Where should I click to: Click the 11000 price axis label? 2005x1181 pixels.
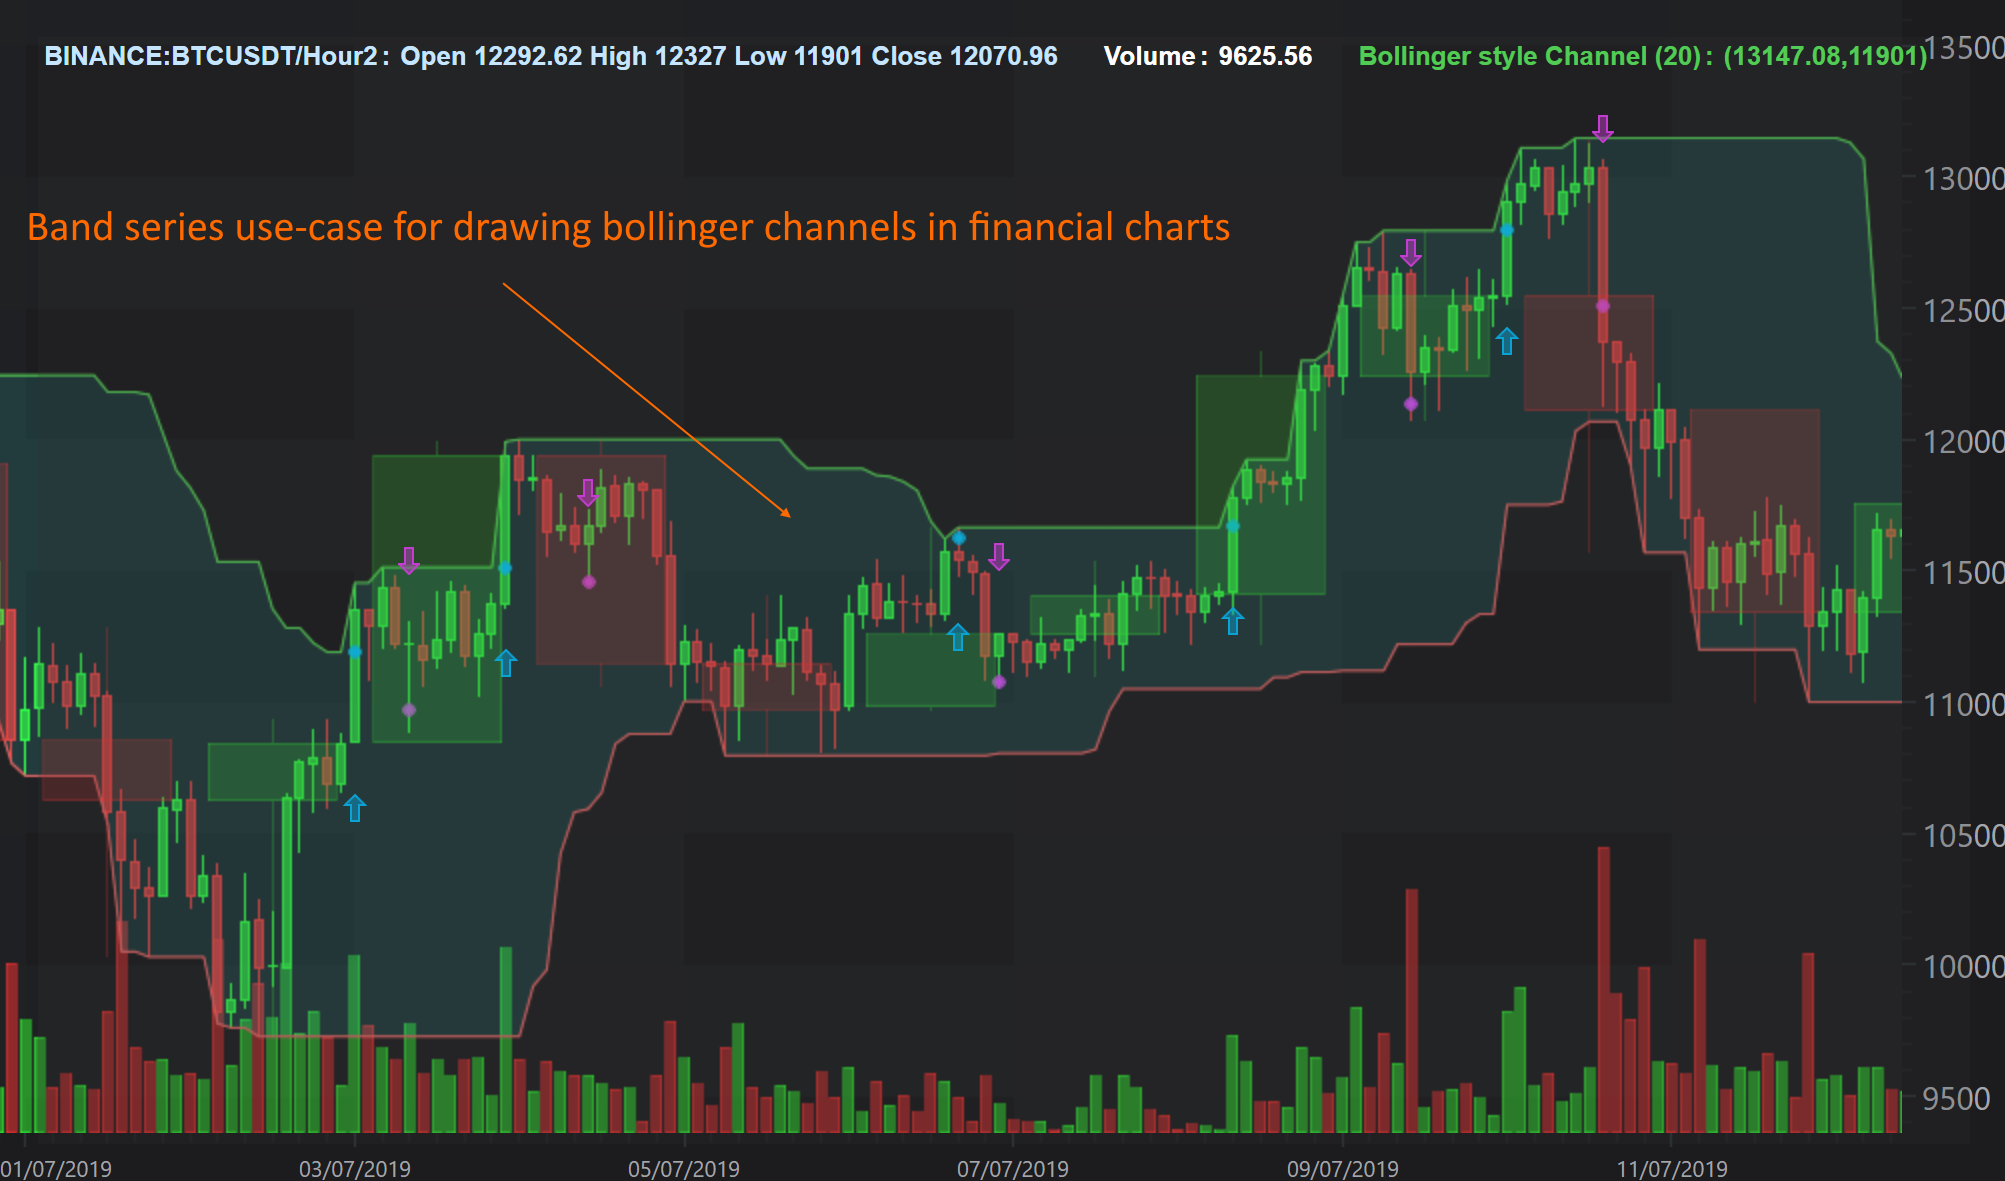click(x=1963, y=704)
